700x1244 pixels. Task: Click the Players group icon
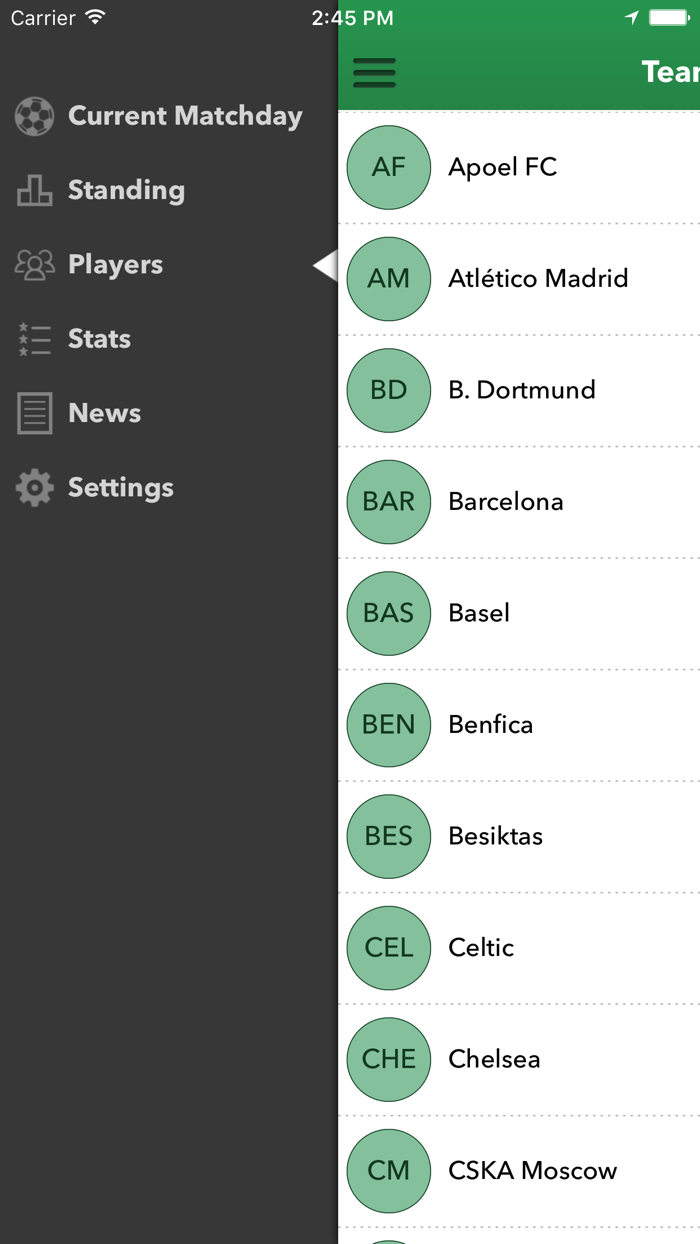coord(34,265)
